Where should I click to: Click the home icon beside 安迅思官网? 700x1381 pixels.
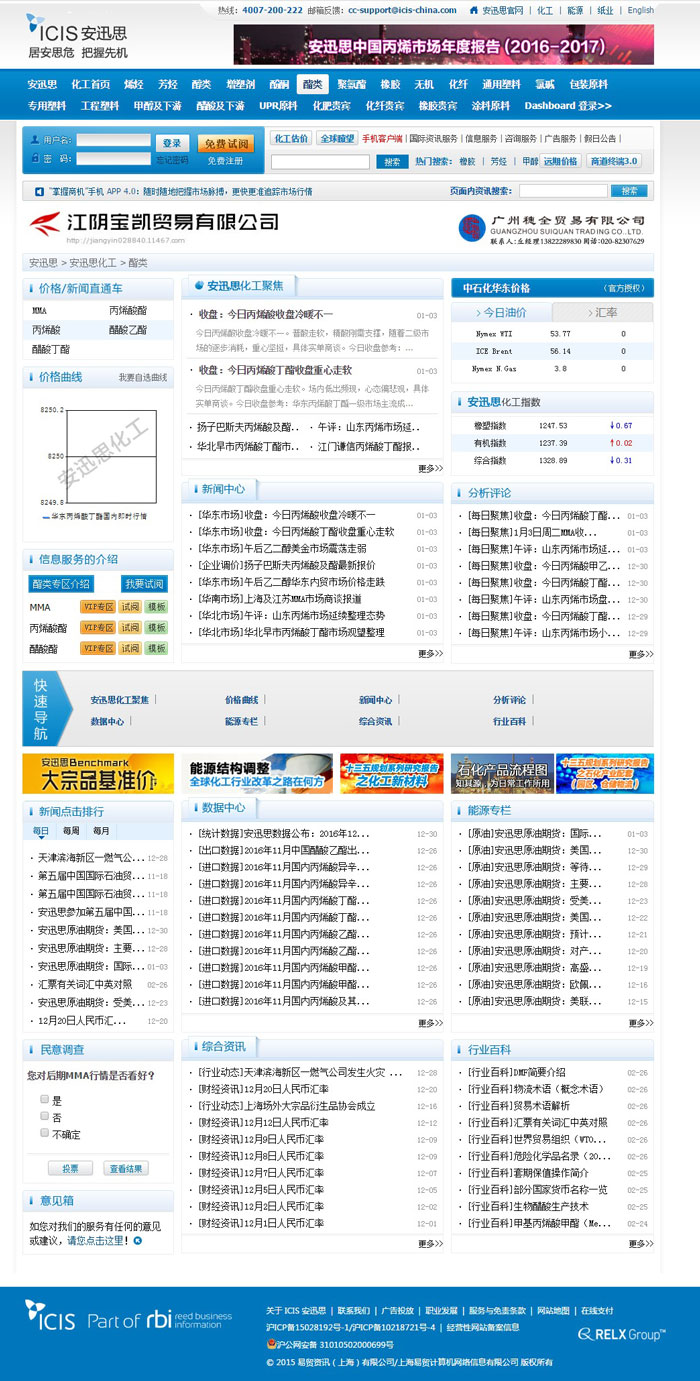[x=474, y=10]
